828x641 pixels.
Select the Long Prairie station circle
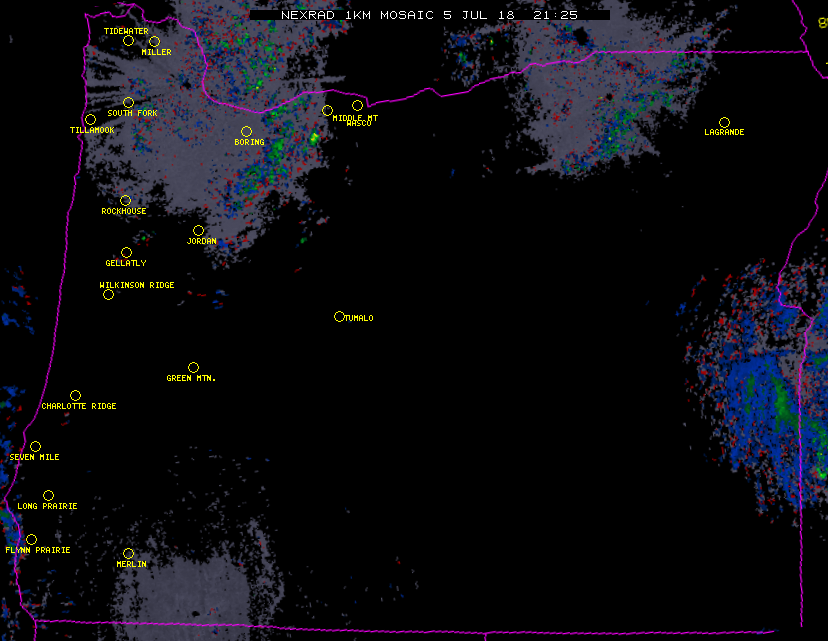[x=48, y=496]
